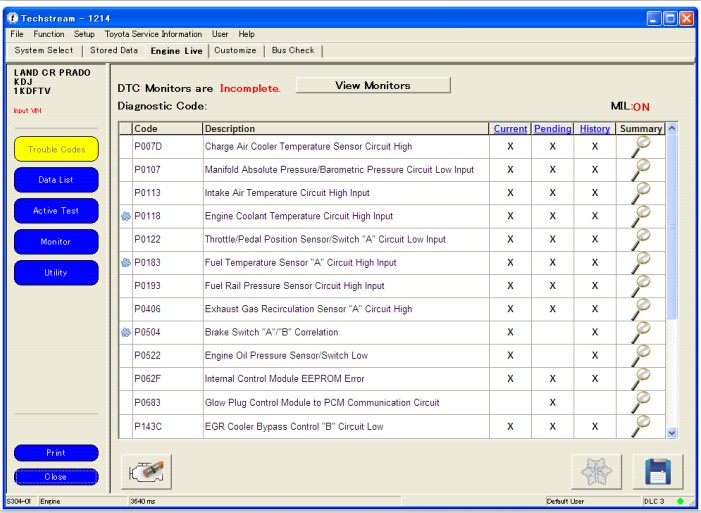Click the large snowflake freeze frame button
This screenshot has width=701, height=513.
(x=596, y=472)
